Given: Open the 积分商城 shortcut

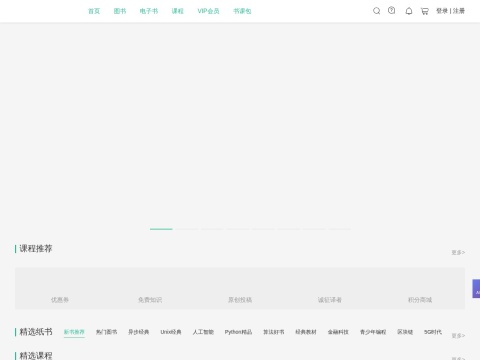Looking at the screenshot, I should click(420, 300).
